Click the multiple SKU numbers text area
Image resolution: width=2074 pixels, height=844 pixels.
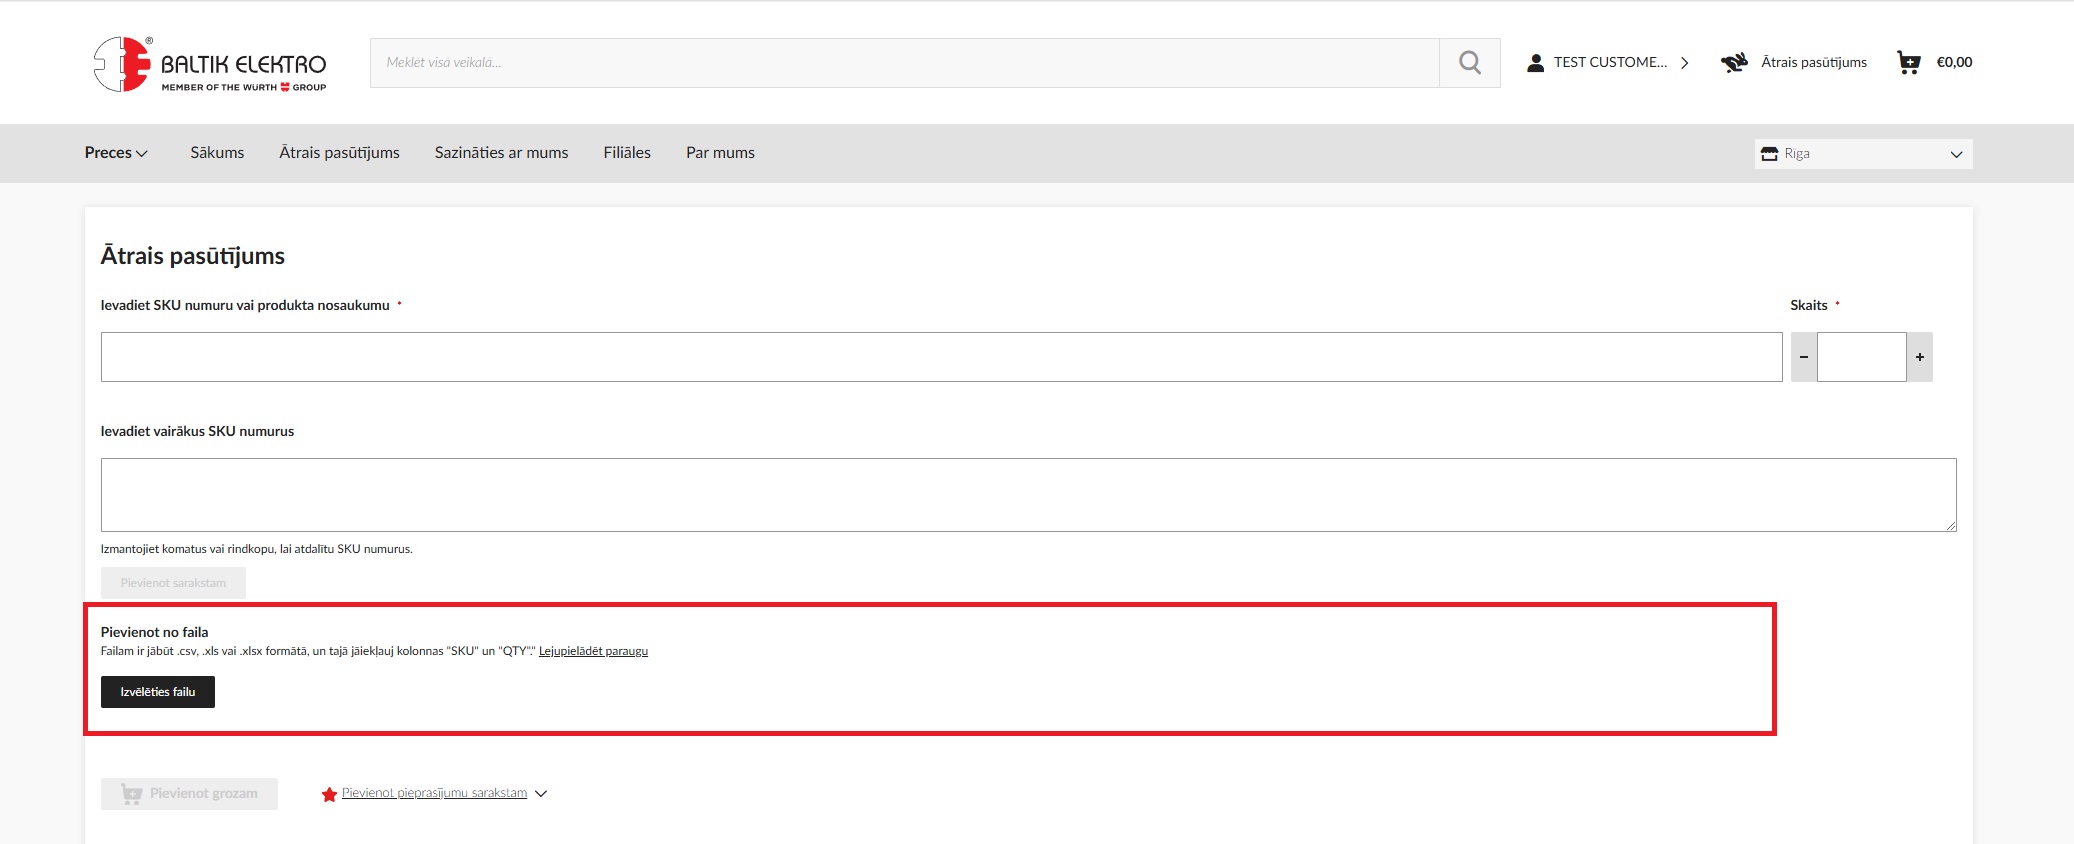coord(1028,495)
